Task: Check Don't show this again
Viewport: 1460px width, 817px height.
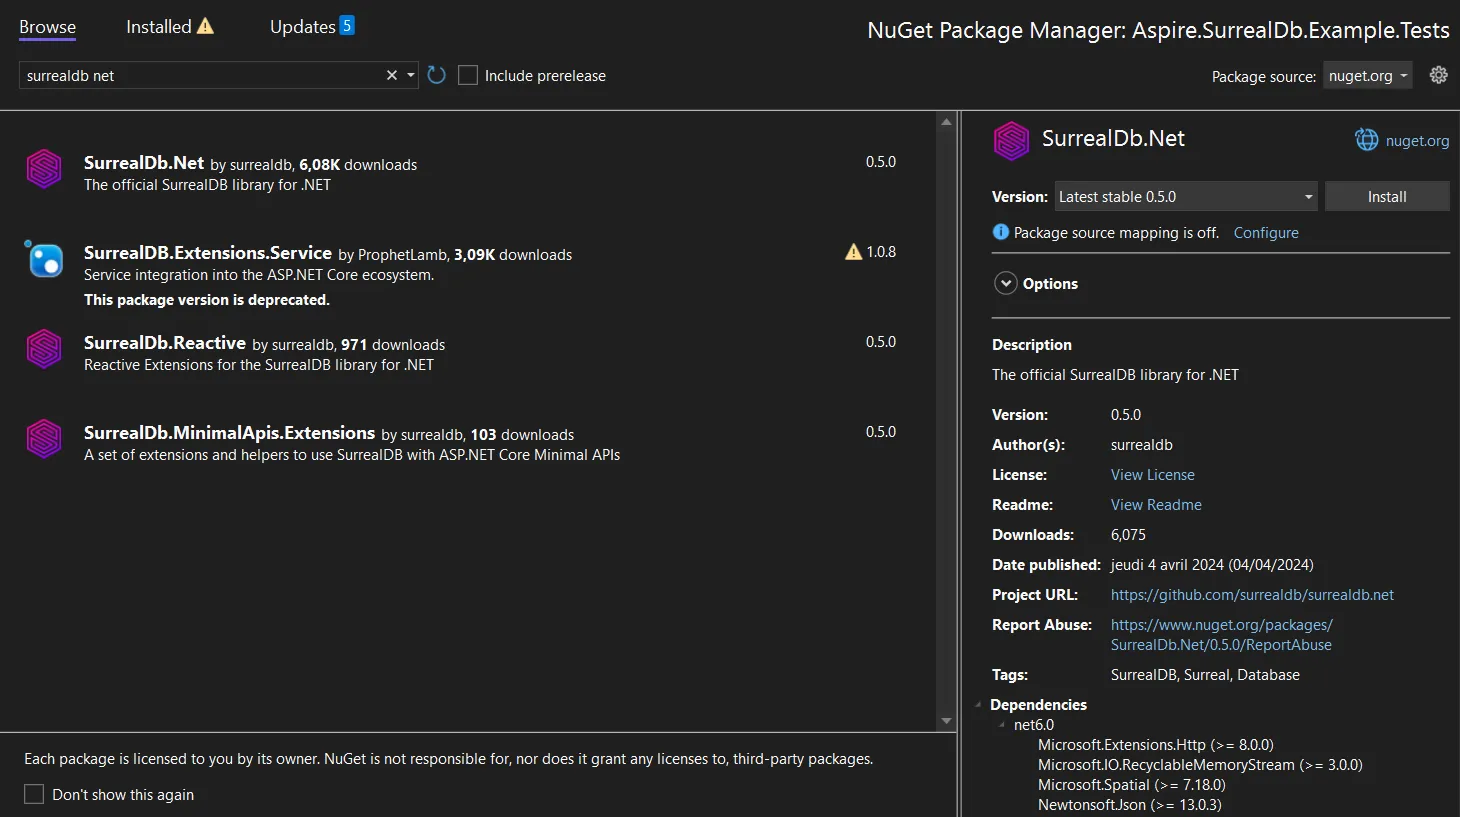Action: [x=33, y=793]
